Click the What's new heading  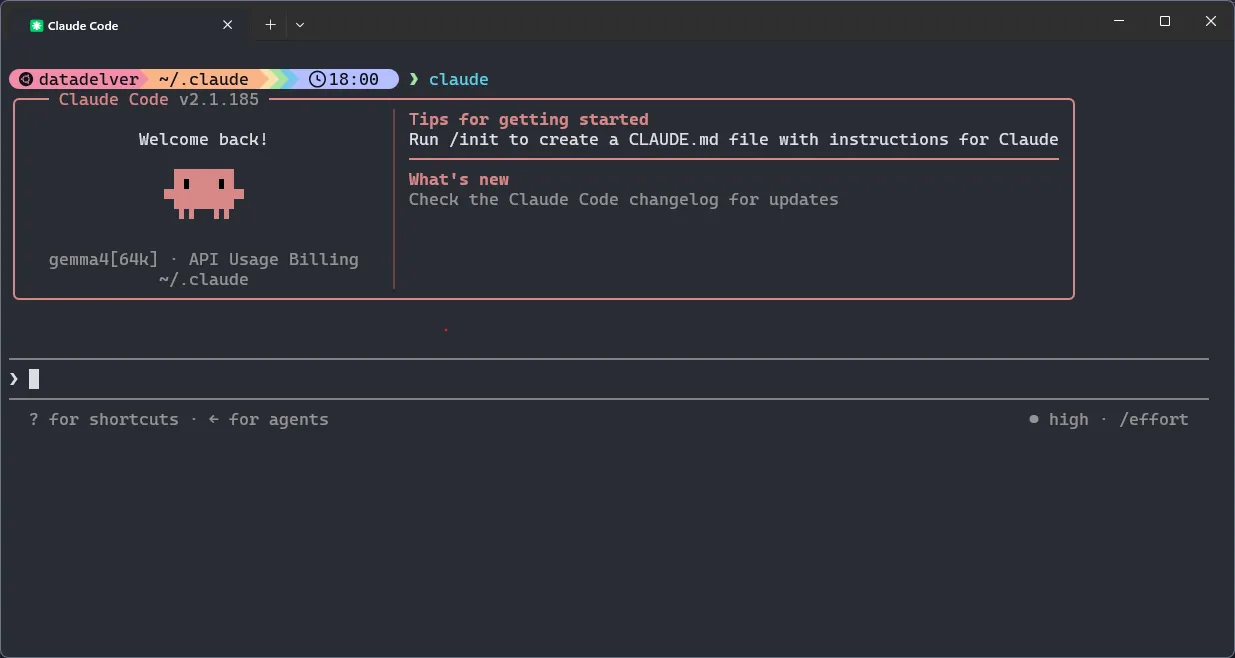click(x=459, y=179)
